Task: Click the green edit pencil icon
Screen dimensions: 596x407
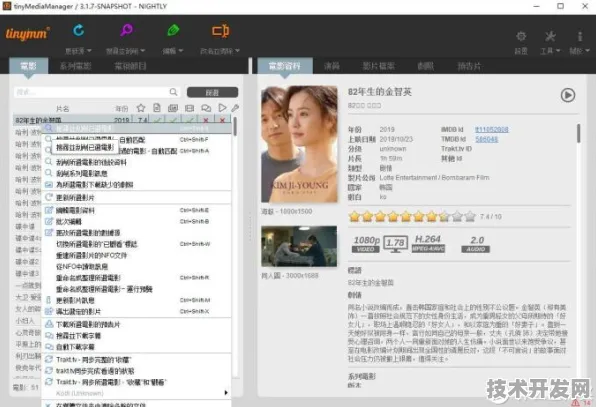Action: click(173, 30)
